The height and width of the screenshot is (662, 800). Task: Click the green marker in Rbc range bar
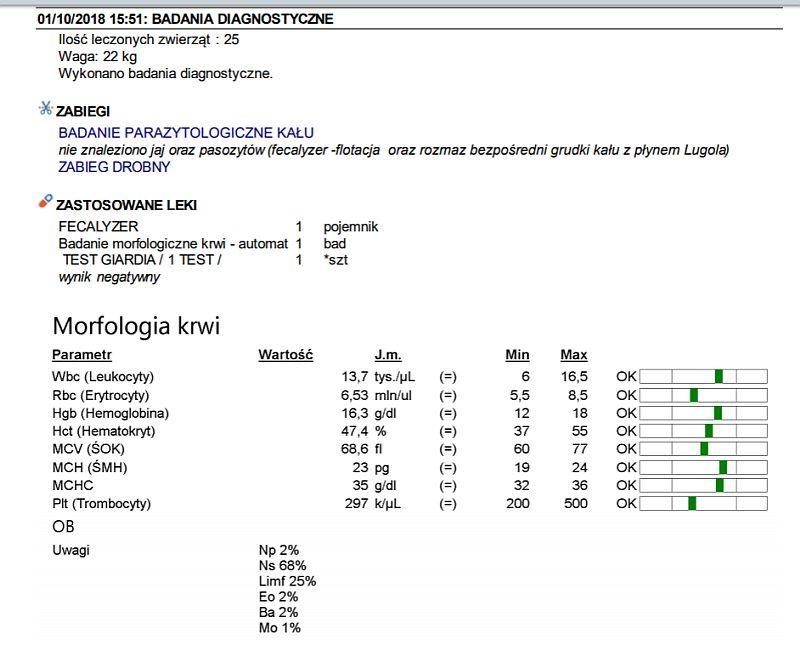pos(693,395)
